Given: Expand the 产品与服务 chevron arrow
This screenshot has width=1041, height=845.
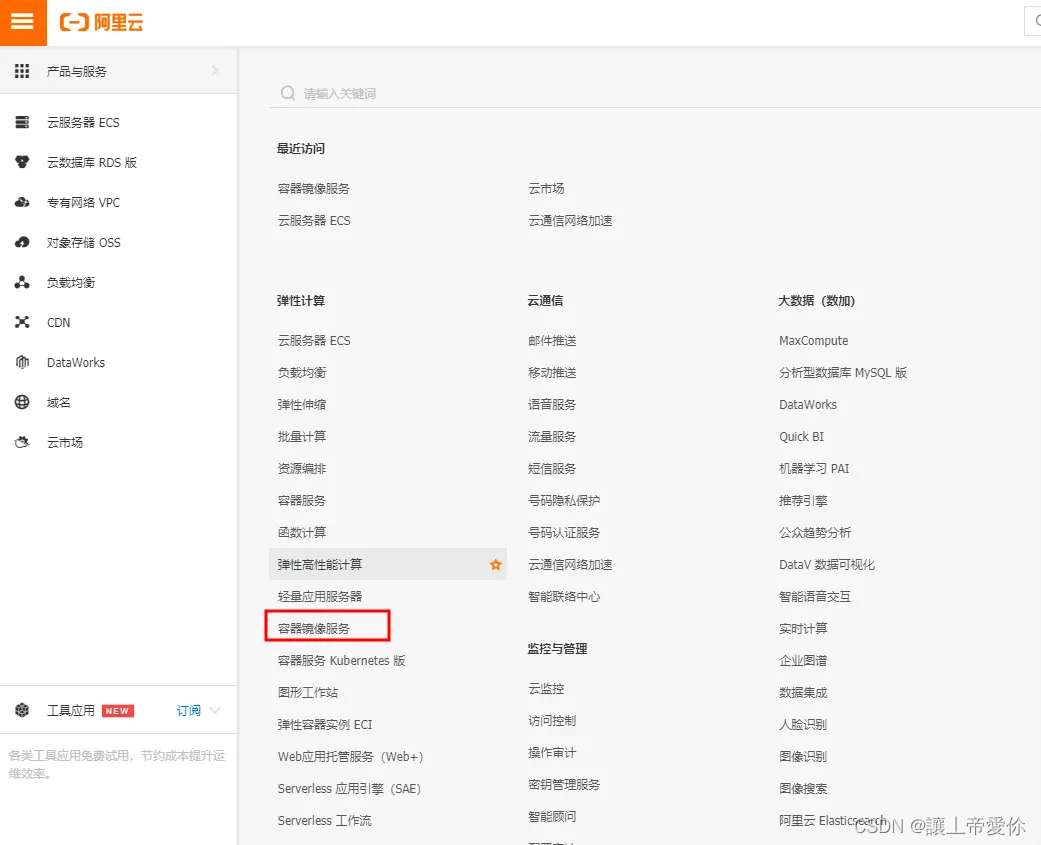Looking at the screenshot, I should pos(215,70).
